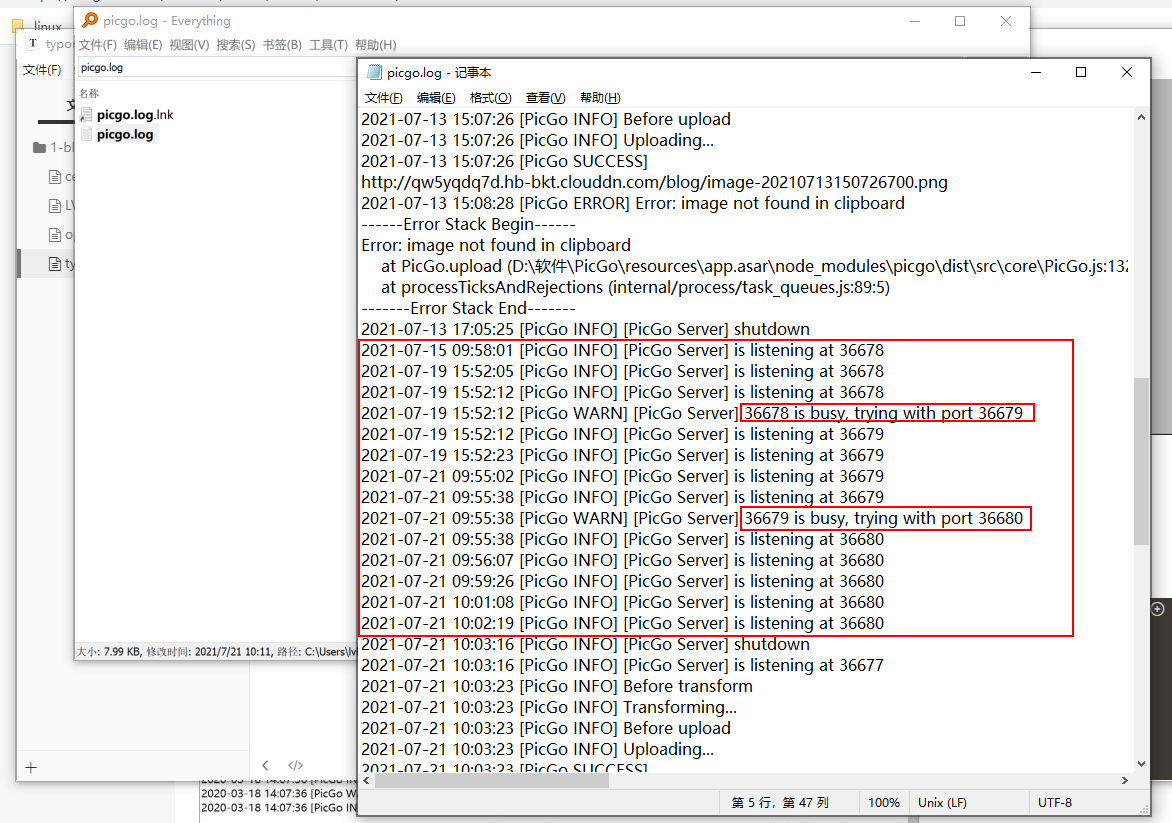Maximize the Everything window
1172x823 pixels.
point(960,21)
